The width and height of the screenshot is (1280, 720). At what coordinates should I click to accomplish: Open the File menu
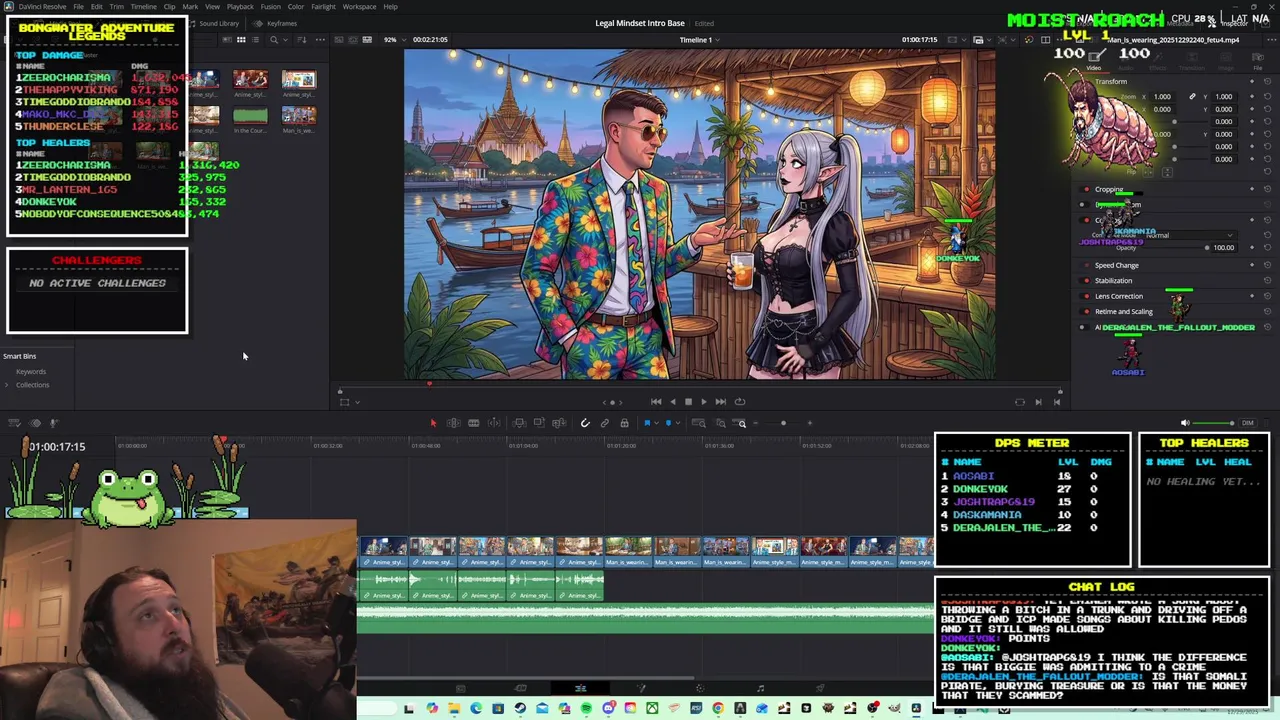pos(78,6)
